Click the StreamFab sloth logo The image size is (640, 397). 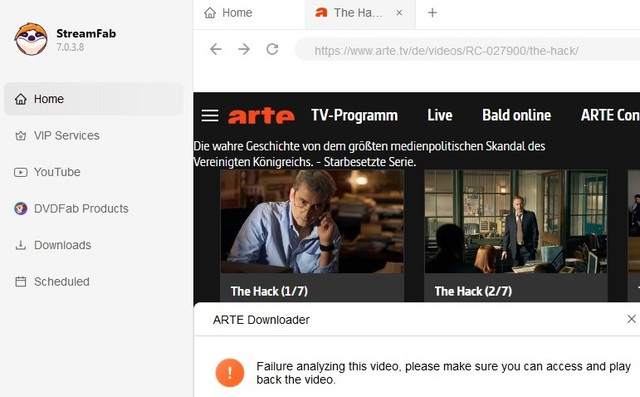(31, 39)
